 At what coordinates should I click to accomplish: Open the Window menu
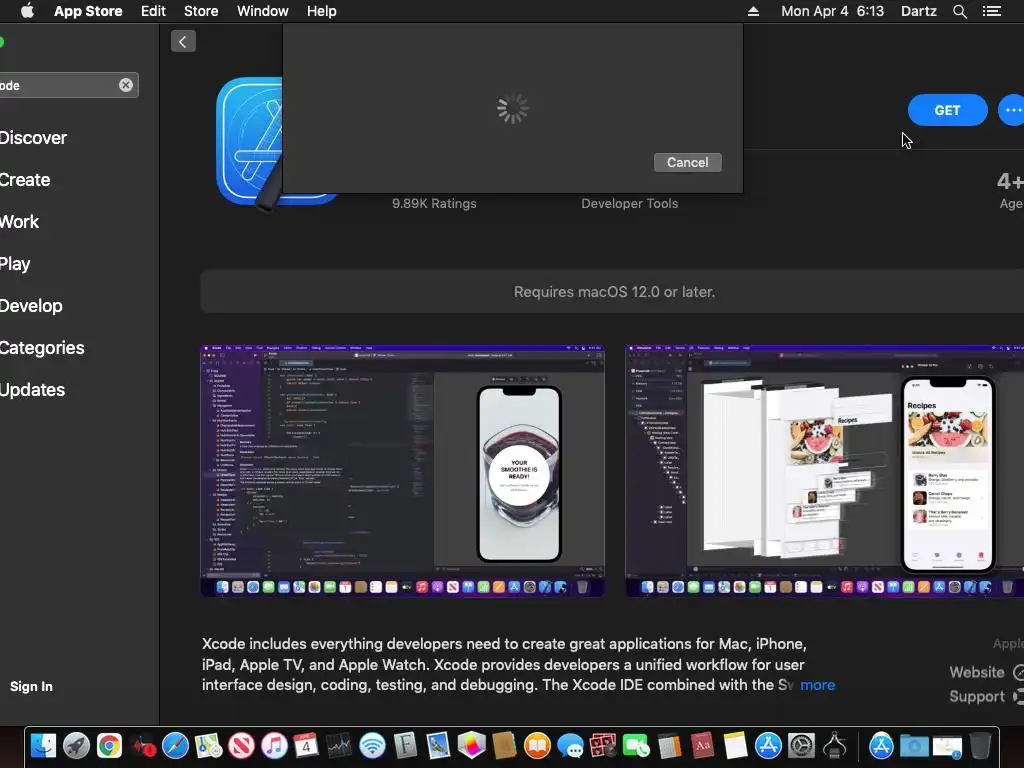tap(263, 11)
